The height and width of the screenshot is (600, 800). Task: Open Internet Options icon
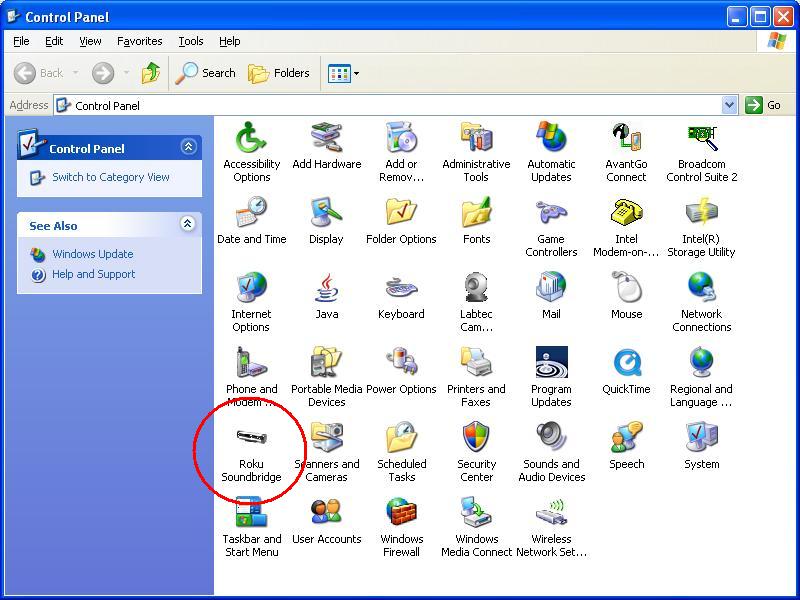[x=251, y=287]
